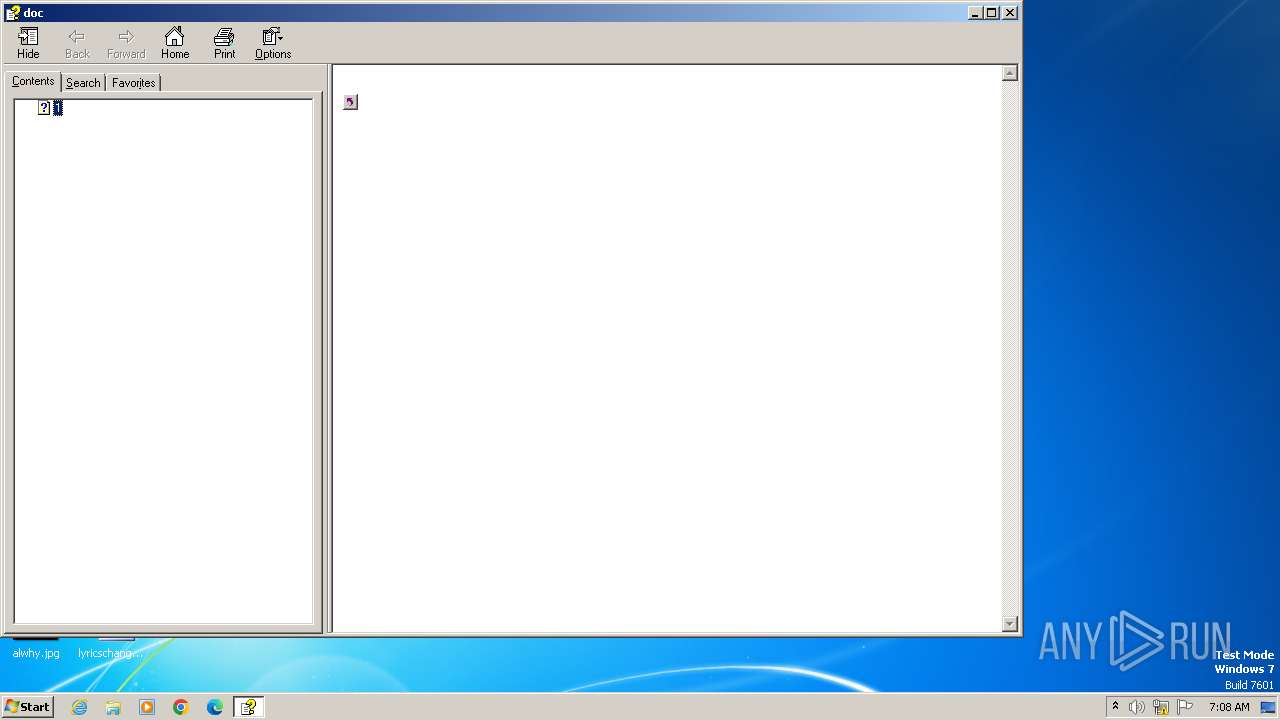
Task: Show hidden icons in the system tray
Action: point(1115,707)
